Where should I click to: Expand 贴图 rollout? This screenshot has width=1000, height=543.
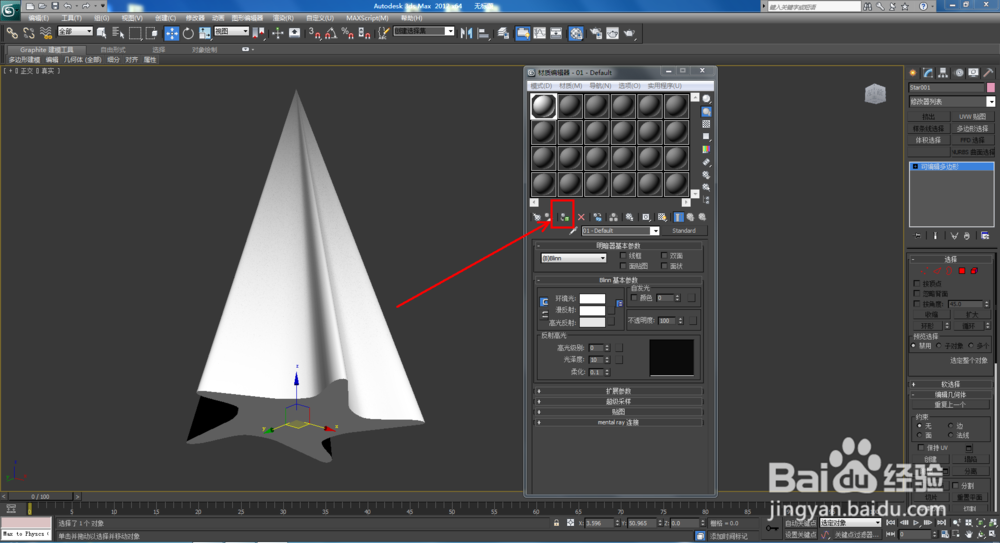pos(618,412)
